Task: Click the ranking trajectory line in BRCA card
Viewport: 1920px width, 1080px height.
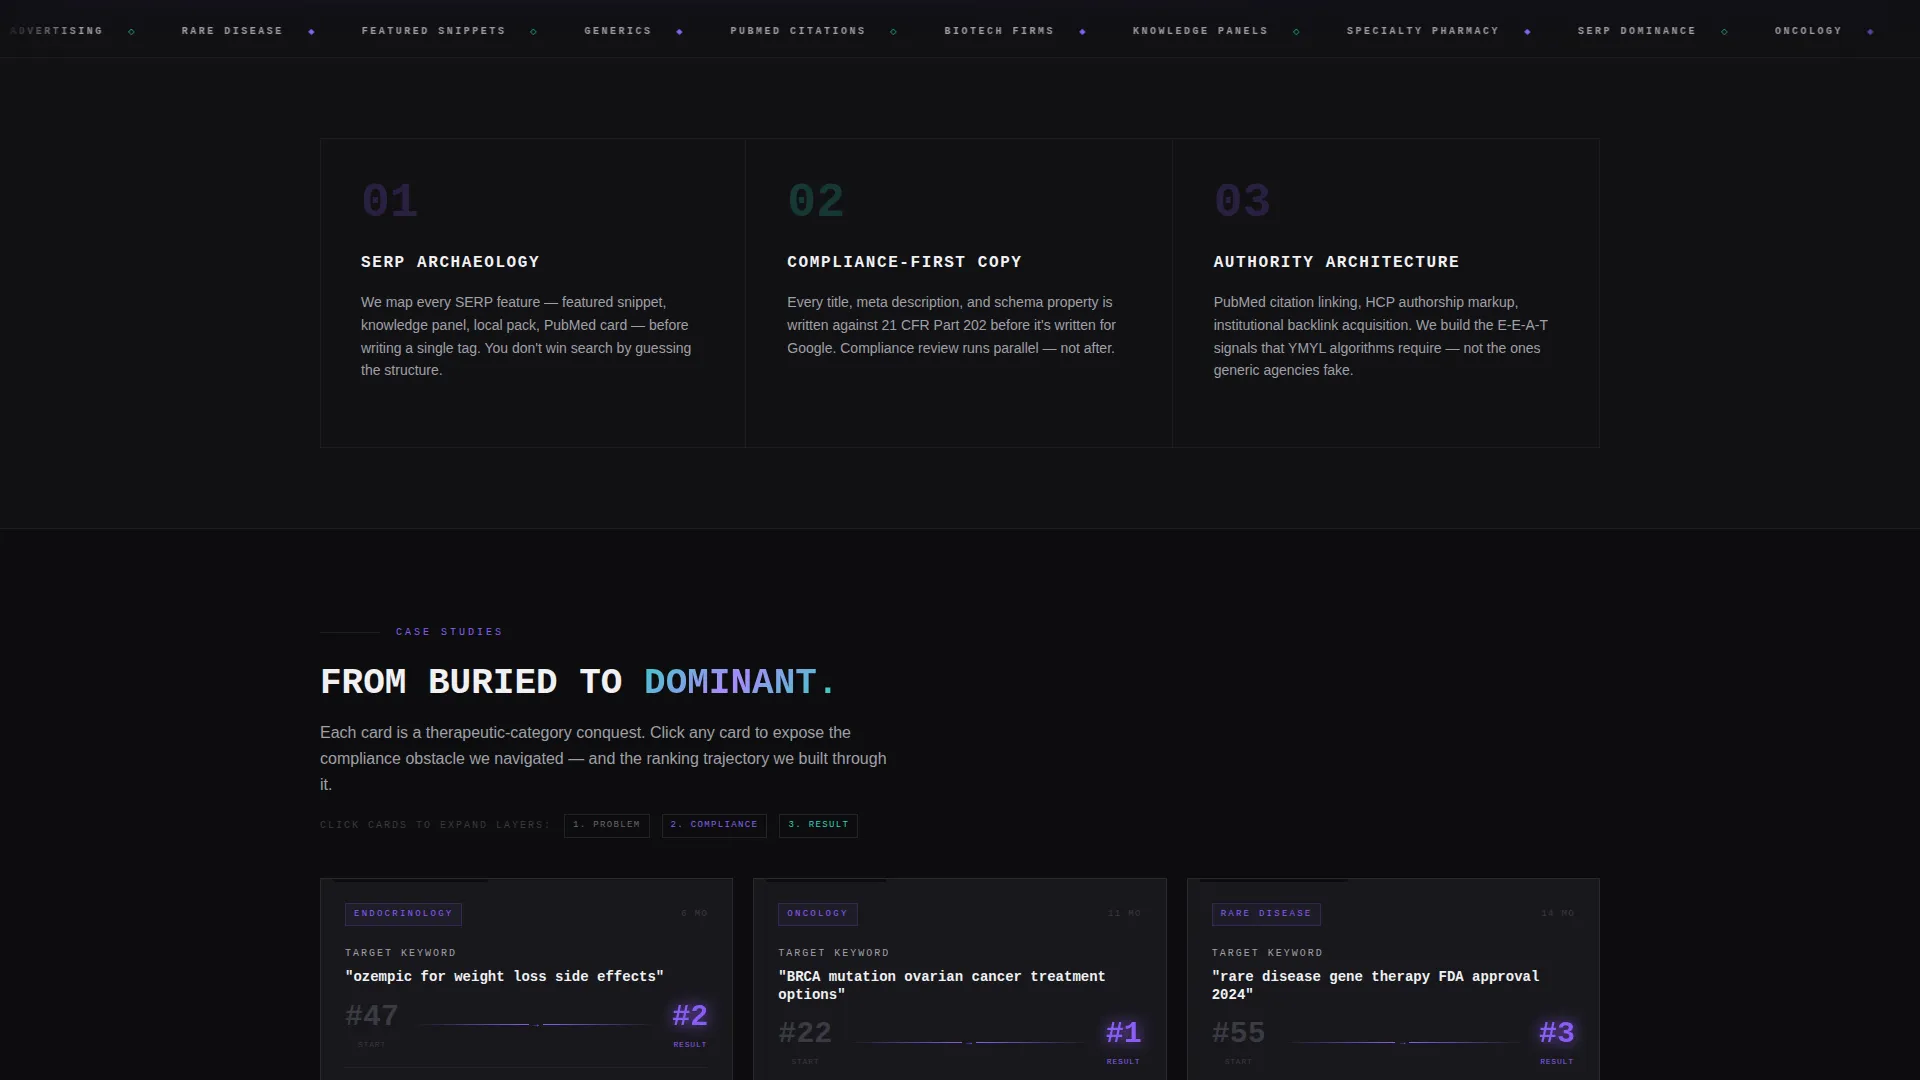Action: pos(969,1042)
